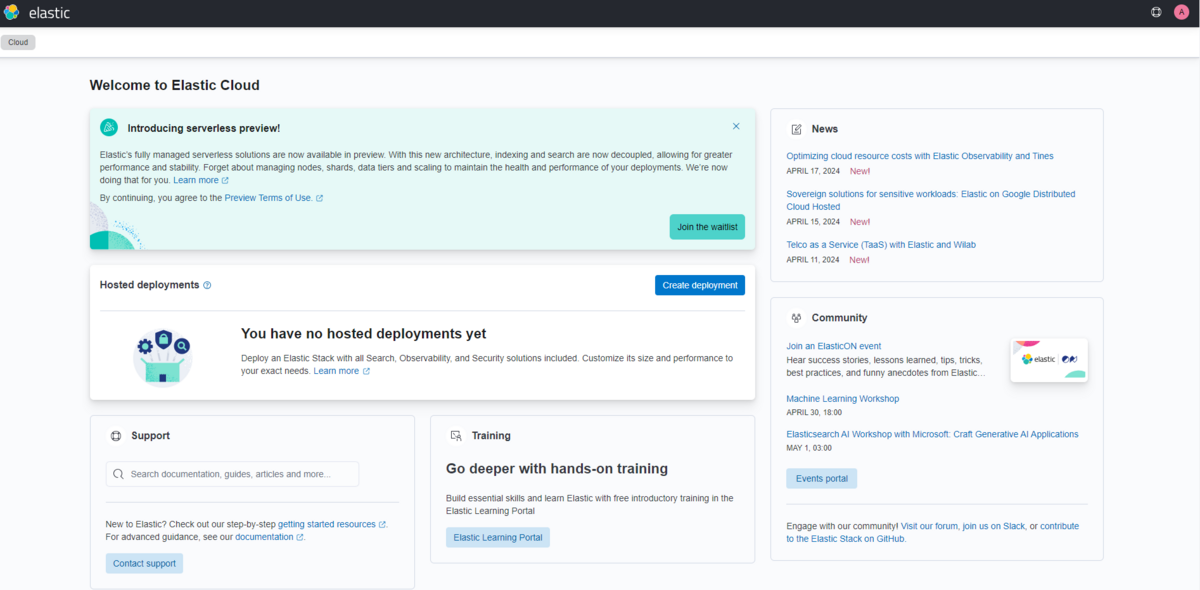
Task: Click Elastic Learning Portal button
Action: click(x=498, y=537)
